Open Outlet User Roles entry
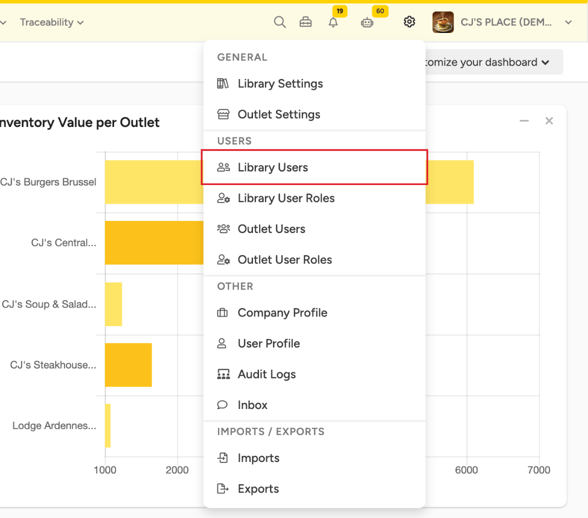 pyautogui.click(x=314, y=260)
